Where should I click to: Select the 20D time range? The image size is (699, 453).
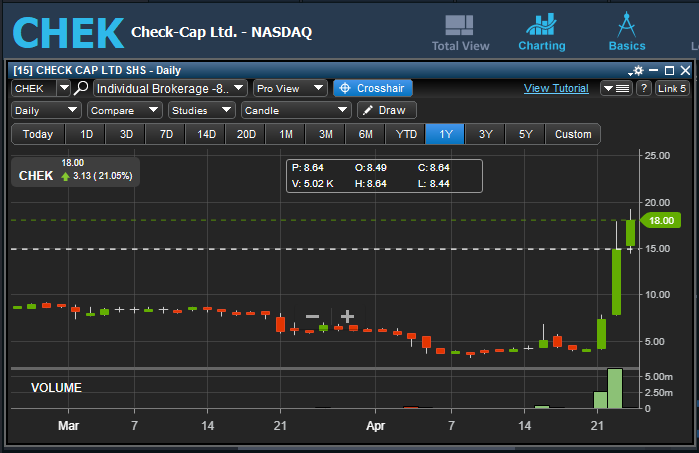click(x=246, y=134)
